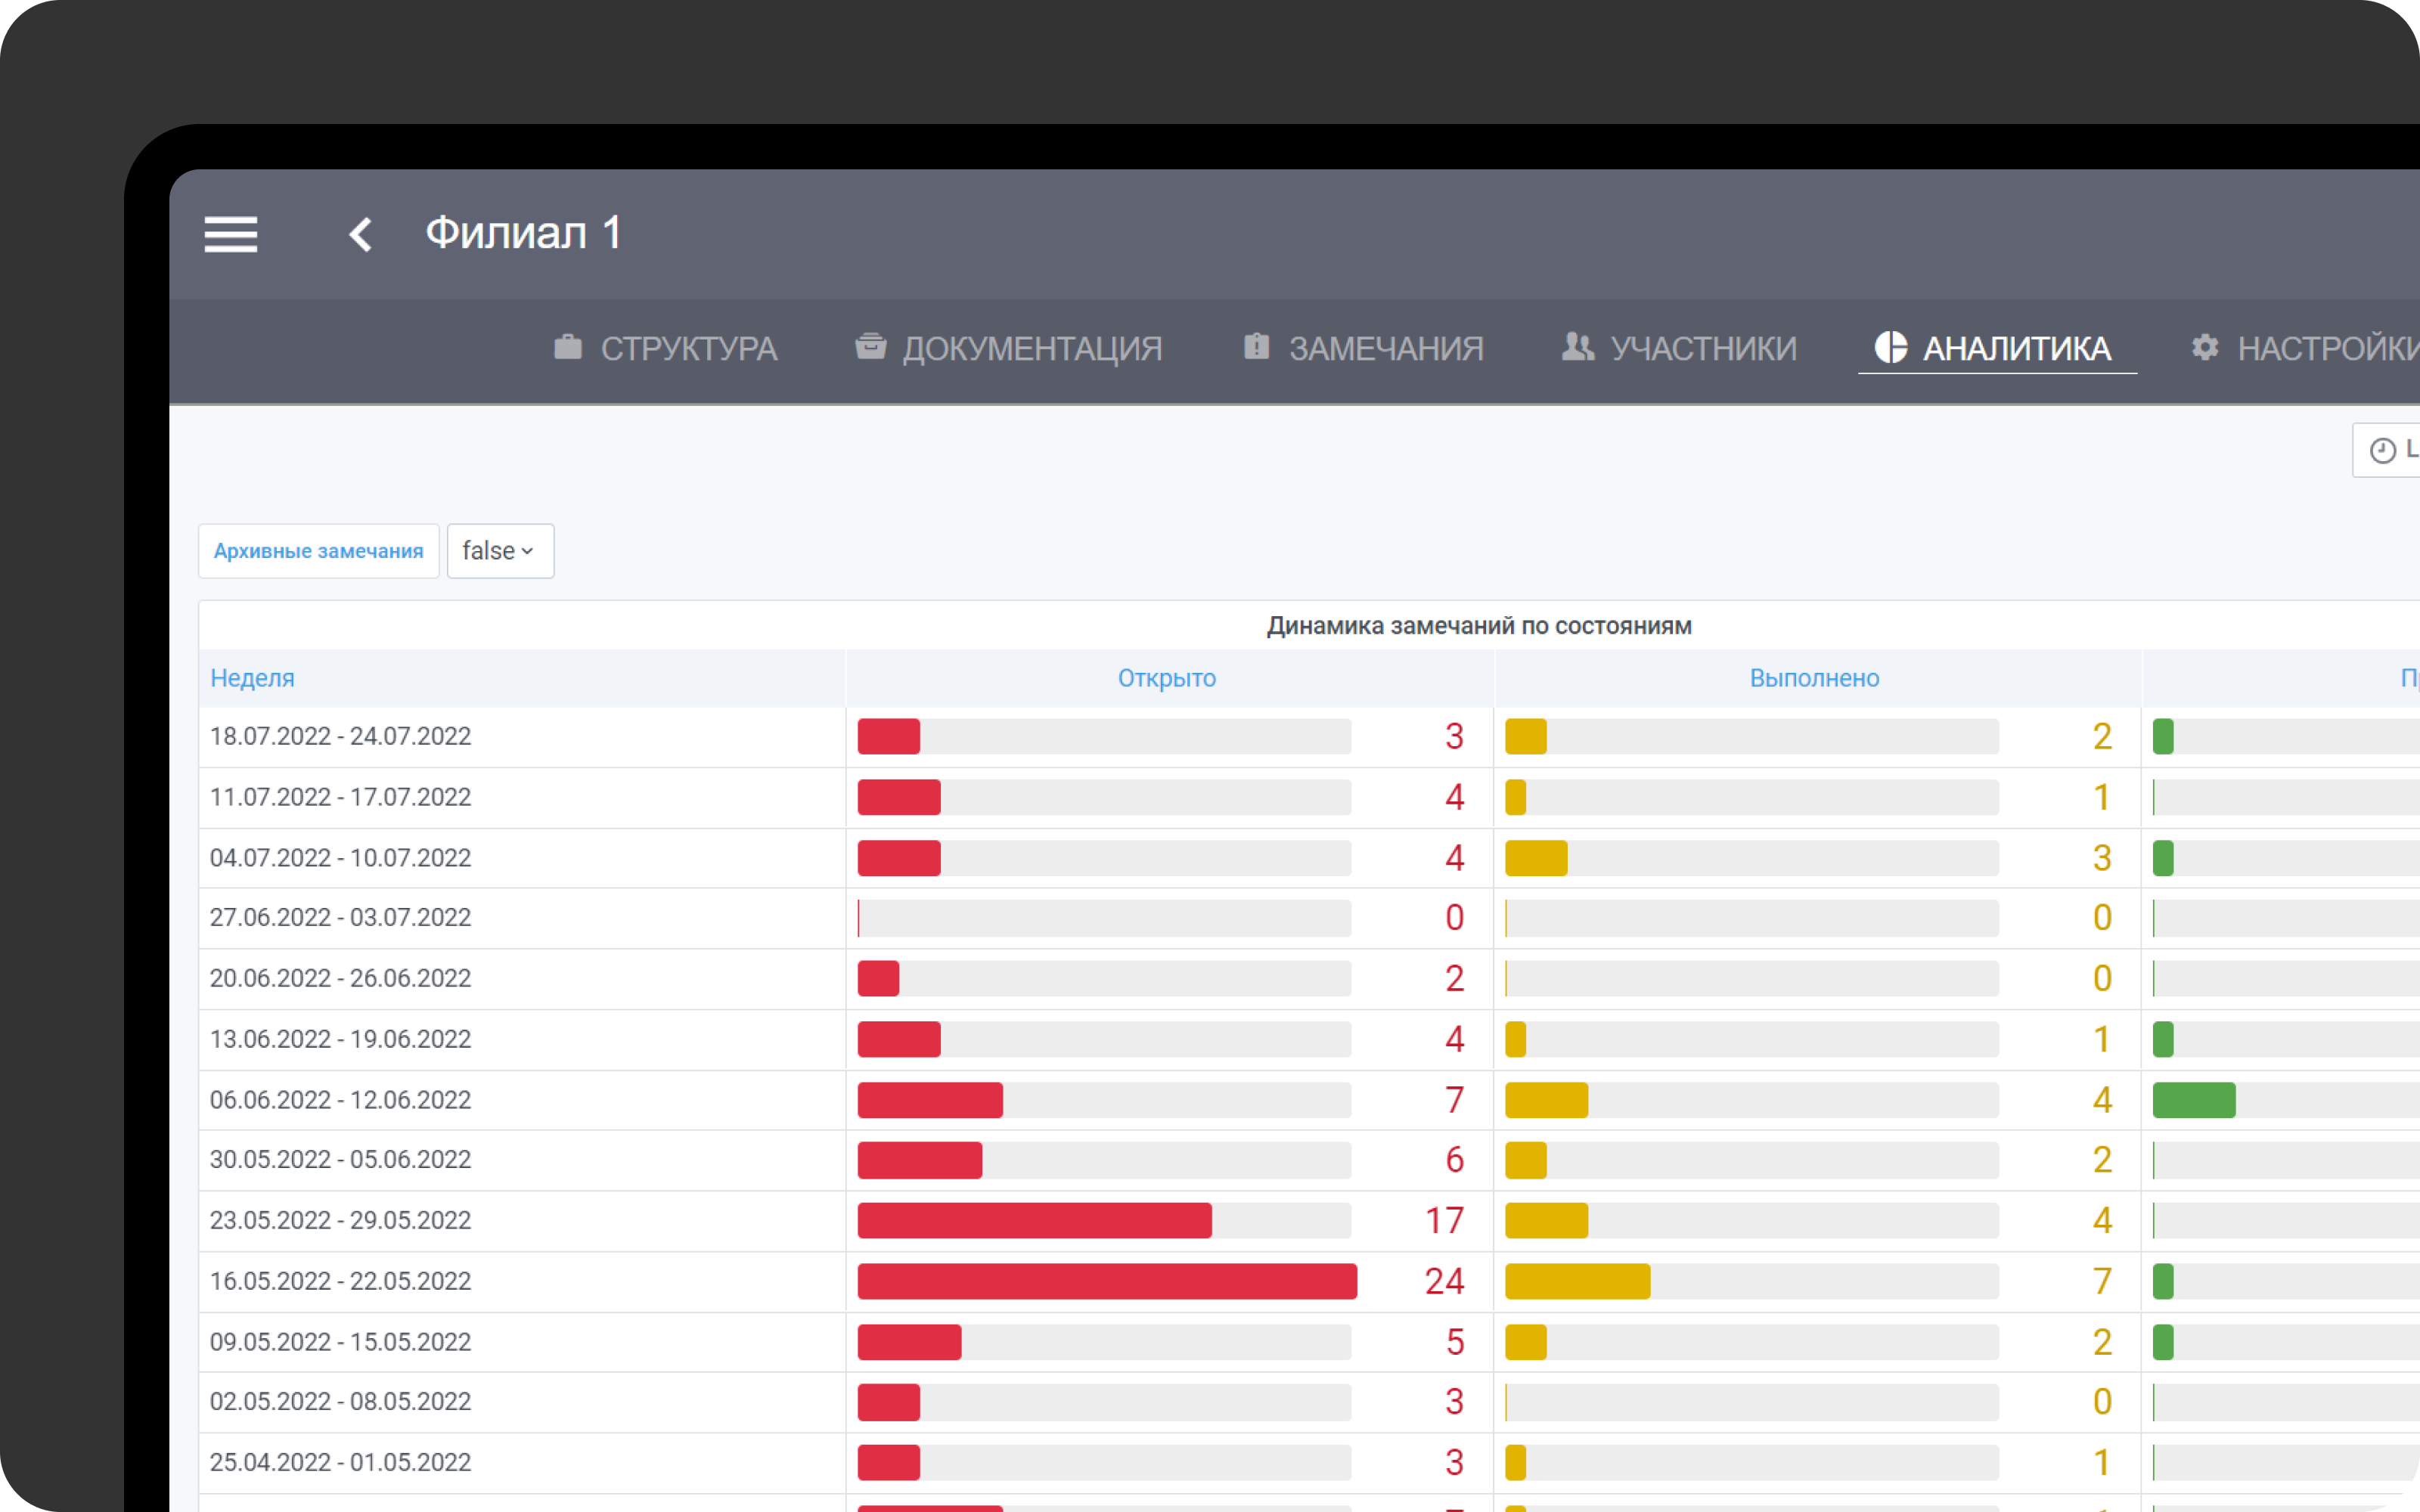
Task: Click the gear icon beside Настройки
Action: pos(2205,347)
